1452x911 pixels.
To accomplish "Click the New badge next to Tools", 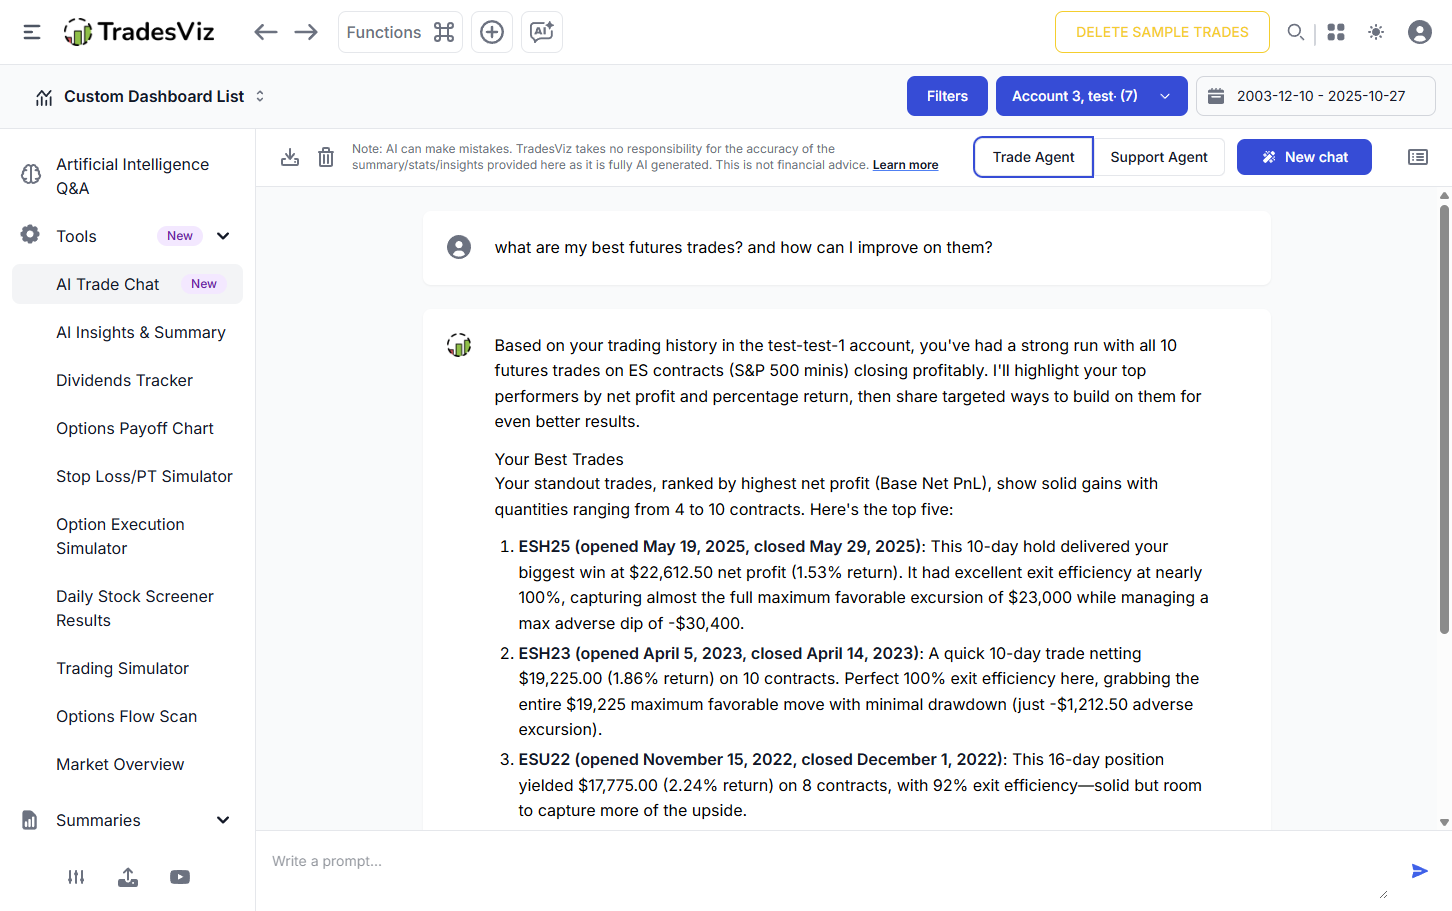I will pos(180,236).
